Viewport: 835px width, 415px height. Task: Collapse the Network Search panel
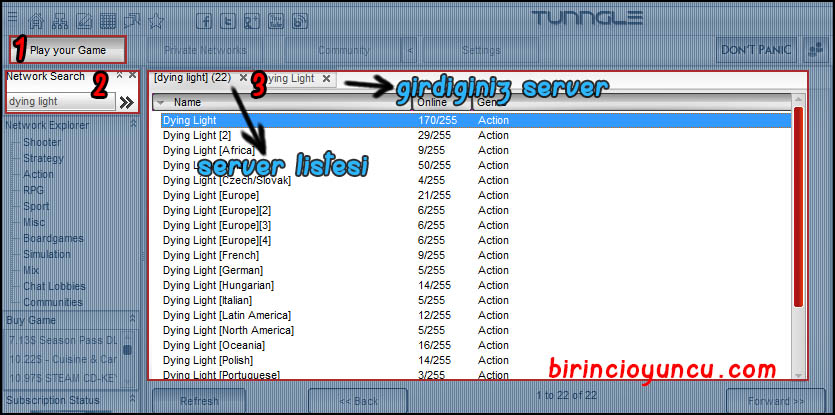[120, 76]
